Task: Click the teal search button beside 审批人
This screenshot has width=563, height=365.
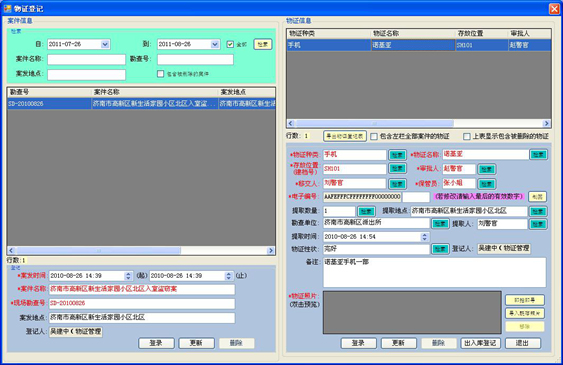Action: (x=487, y=169)
